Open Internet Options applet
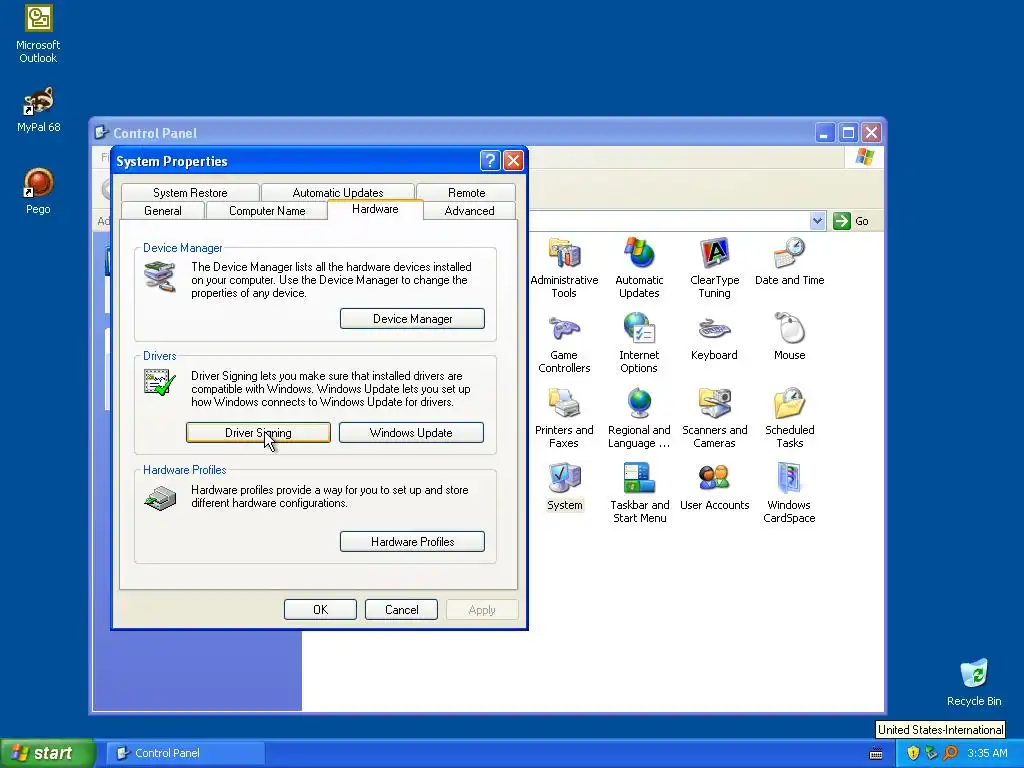Image resolution: width=1024 pixels, height=768 pixels. [x=639, y=343]
